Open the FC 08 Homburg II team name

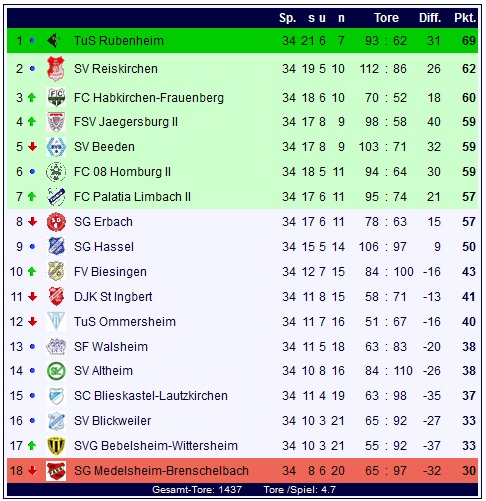point(122,172)
